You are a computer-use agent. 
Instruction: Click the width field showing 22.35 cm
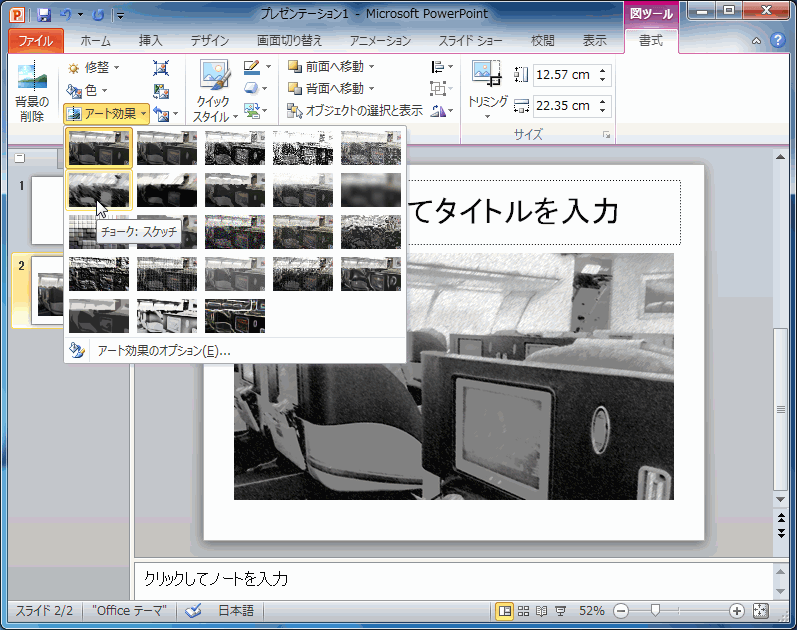[x=564, y=106]
